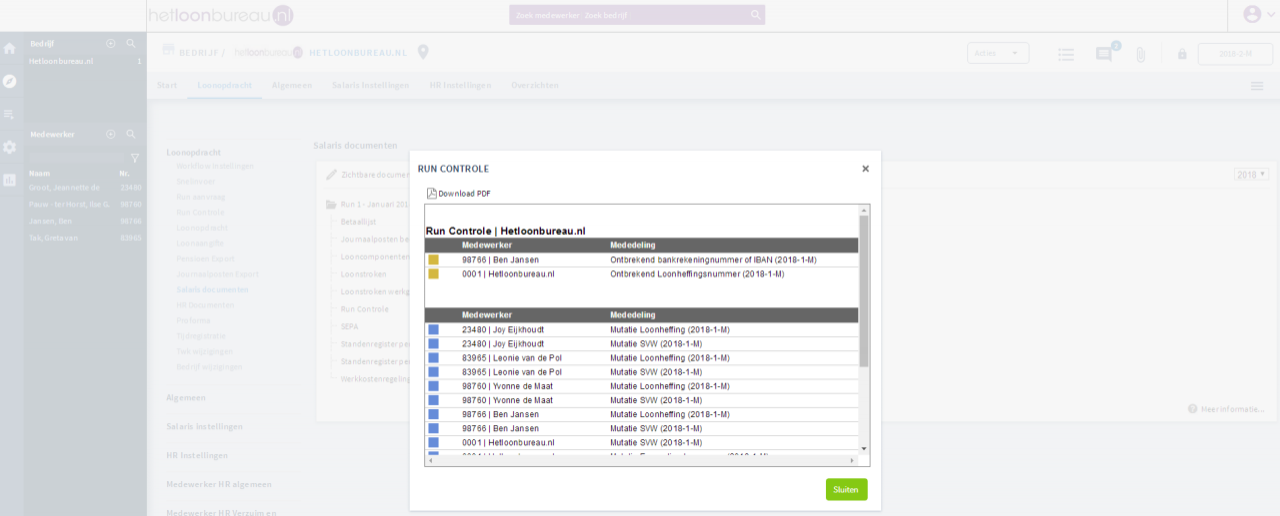This screenshot has width=1280, height=516.
Task: Click the Download PDF icon link
Action: (459, 193)
